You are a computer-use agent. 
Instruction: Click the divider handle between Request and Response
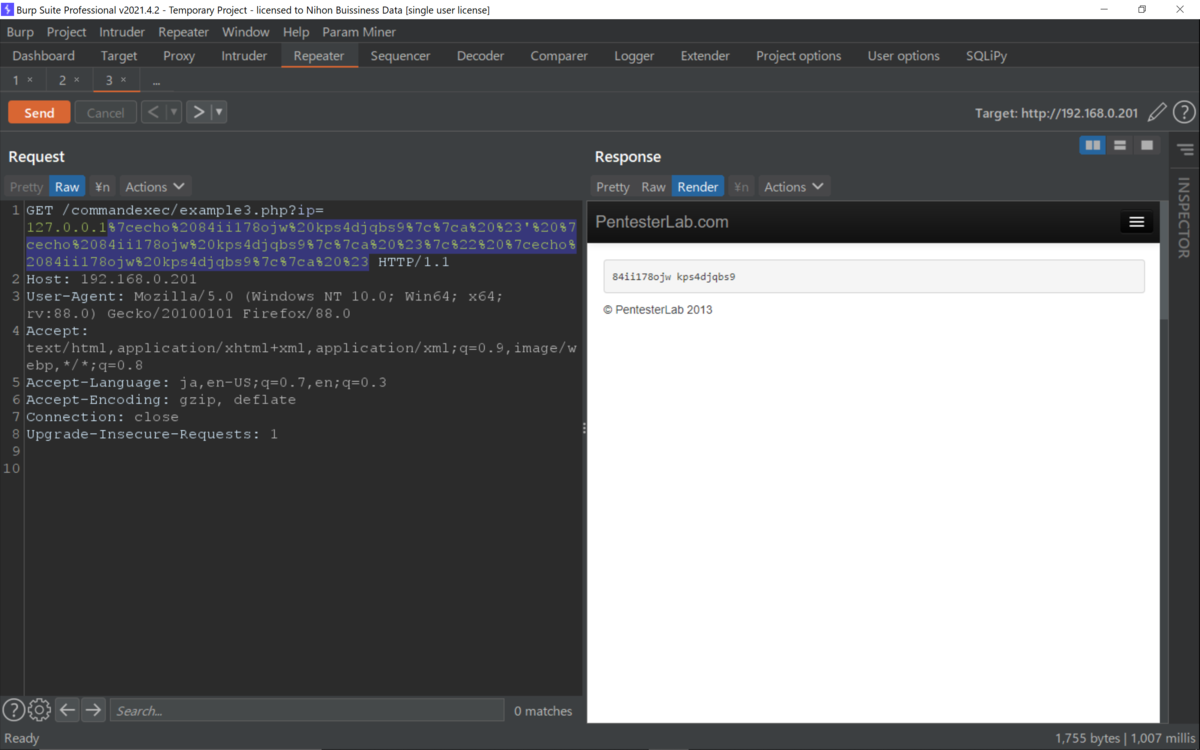click(584, 428)
